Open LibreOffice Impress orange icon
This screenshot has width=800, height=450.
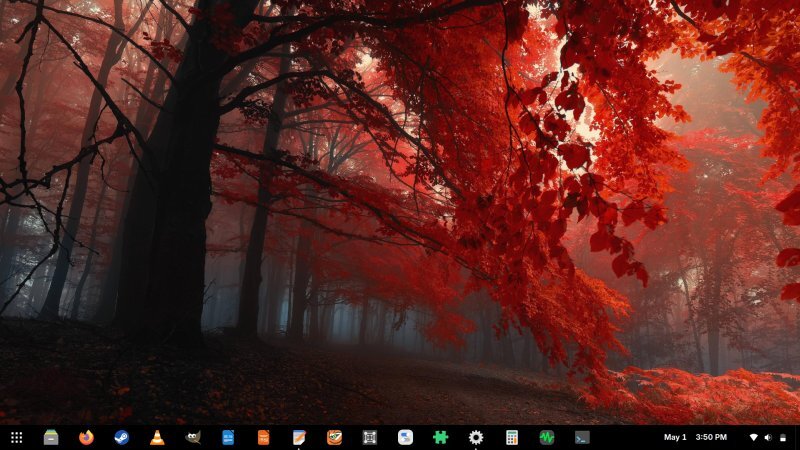point(263,437)
